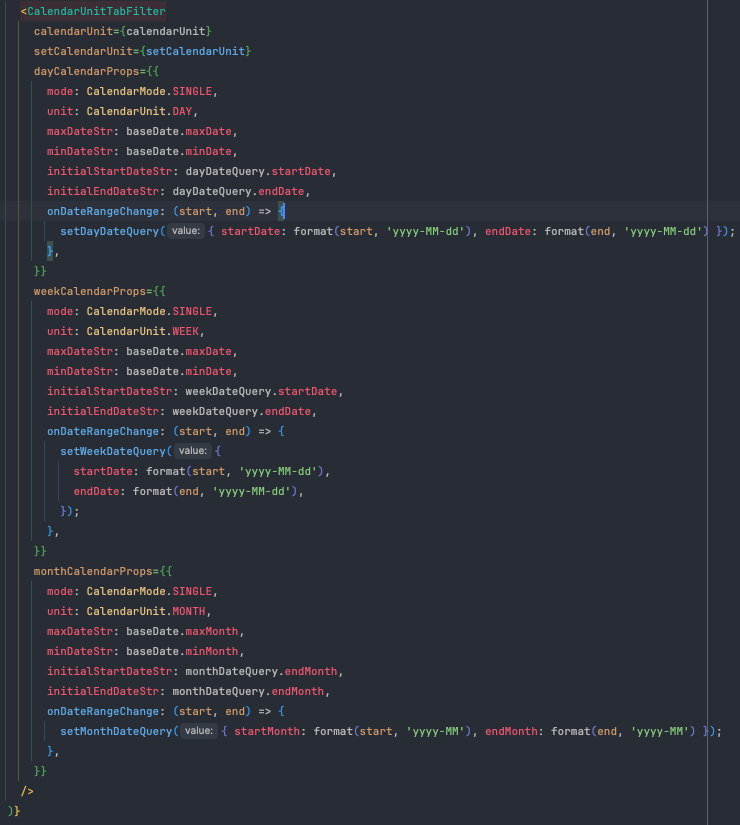
Task: Click weekDateQuery.endDate expression
Action: click(x=242, y=411)
